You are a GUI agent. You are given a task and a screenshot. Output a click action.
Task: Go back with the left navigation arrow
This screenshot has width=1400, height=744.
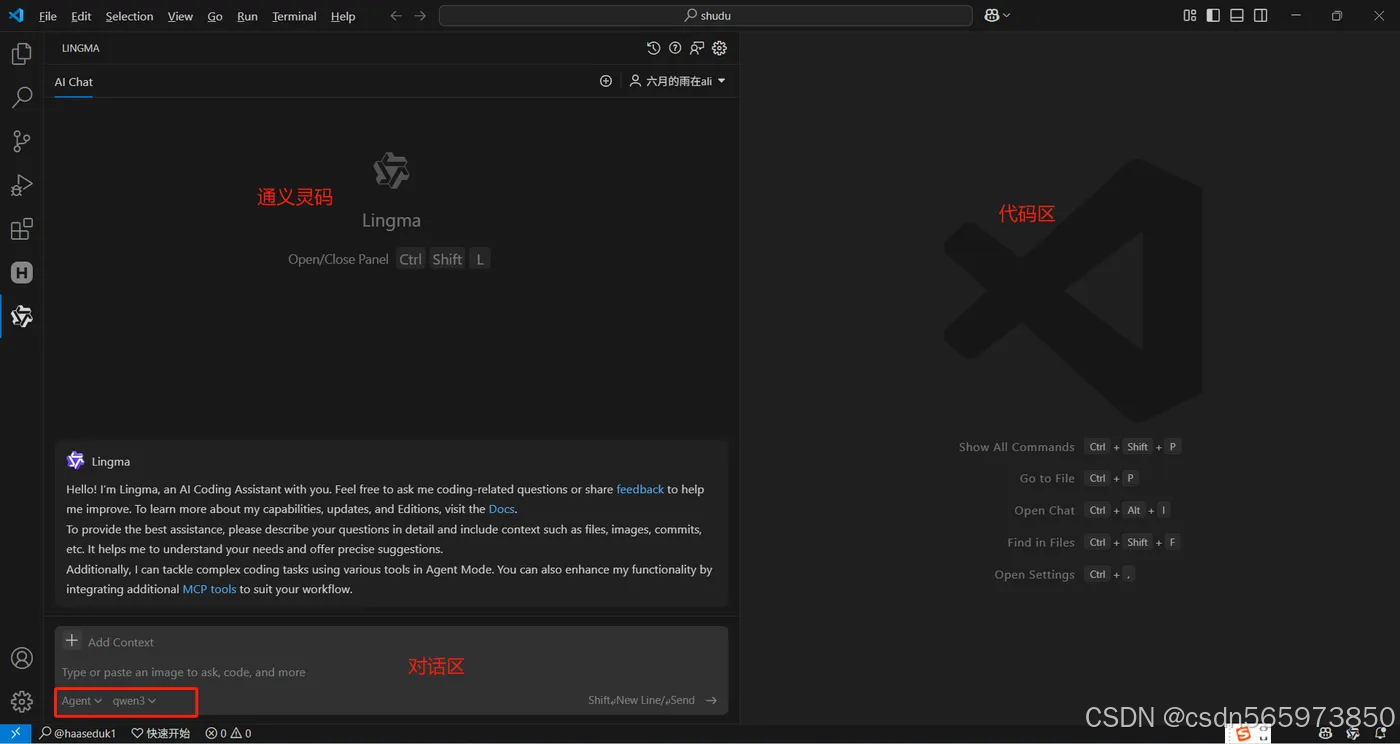point(396,16)
